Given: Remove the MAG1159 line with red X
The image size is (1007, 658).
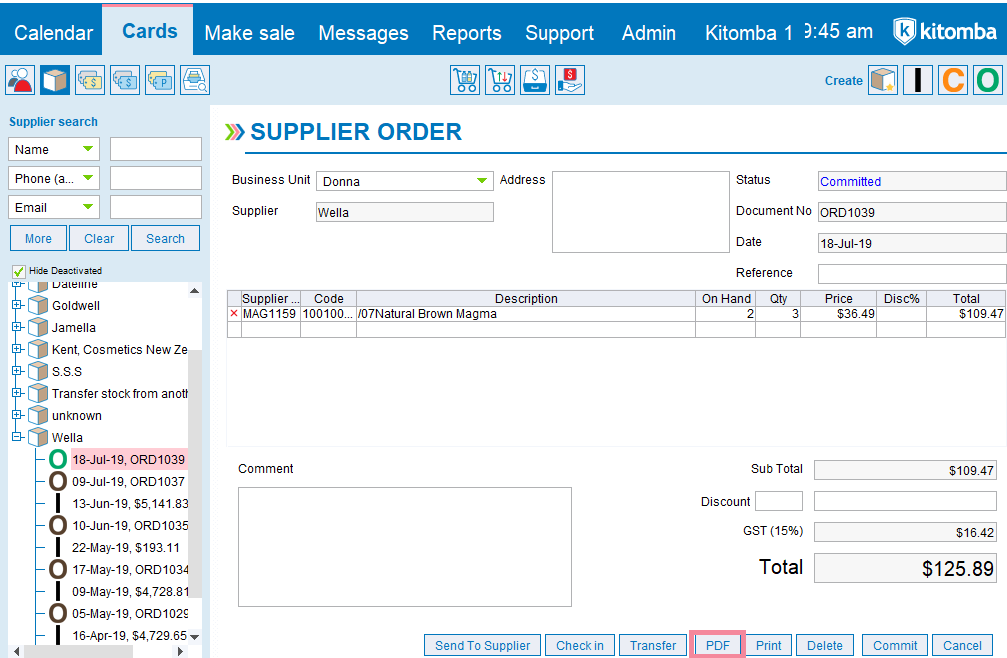Looking at the screenshot, I should (234, 314).
